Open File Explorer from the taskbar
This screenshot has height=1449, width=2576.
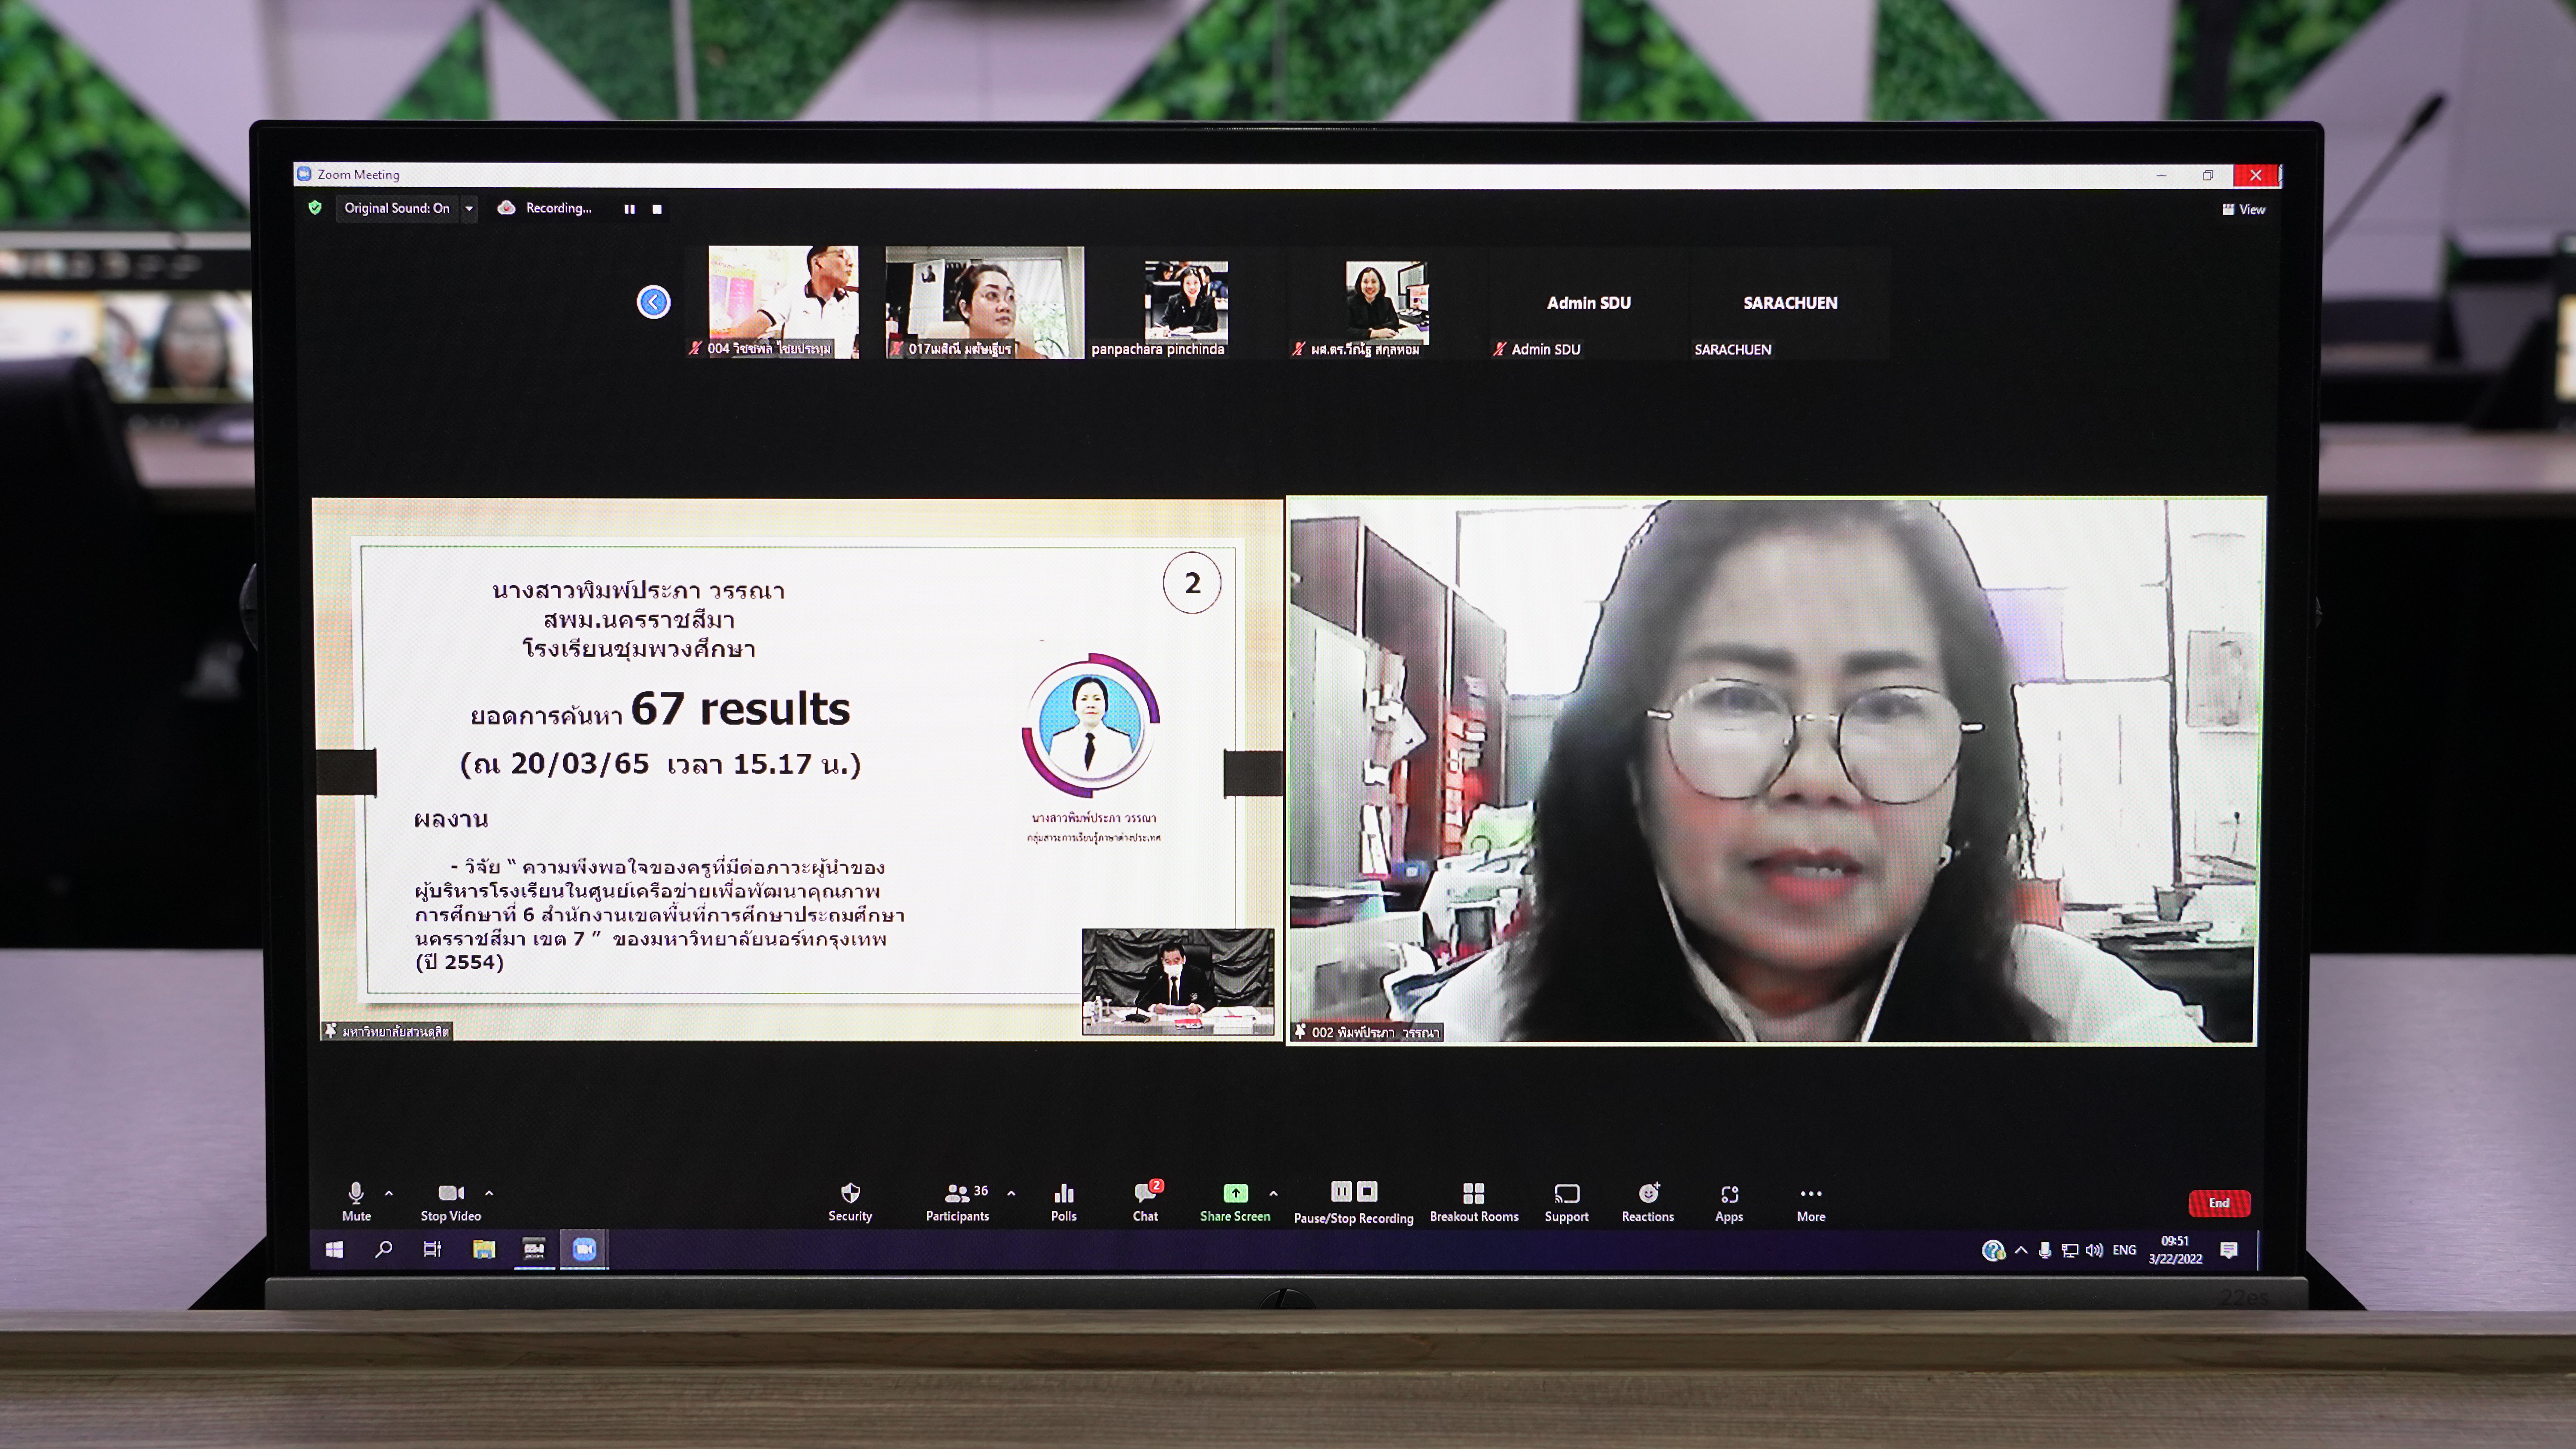click(484, 1249)
